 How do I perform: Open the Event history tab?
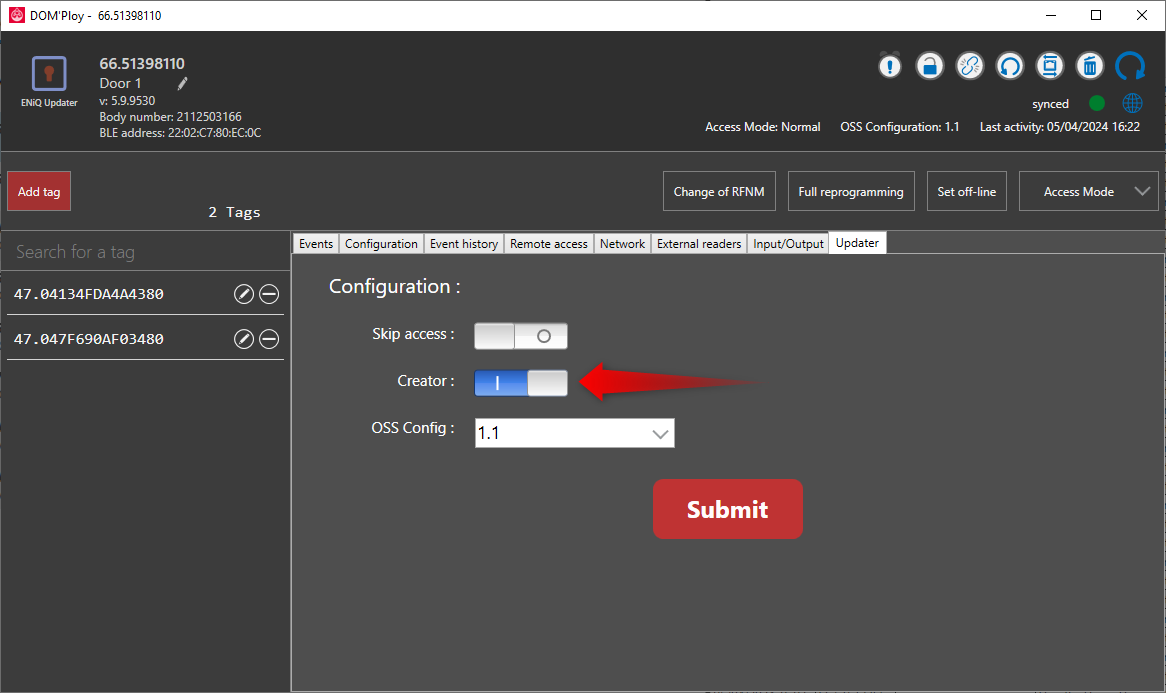pos(464,244)
